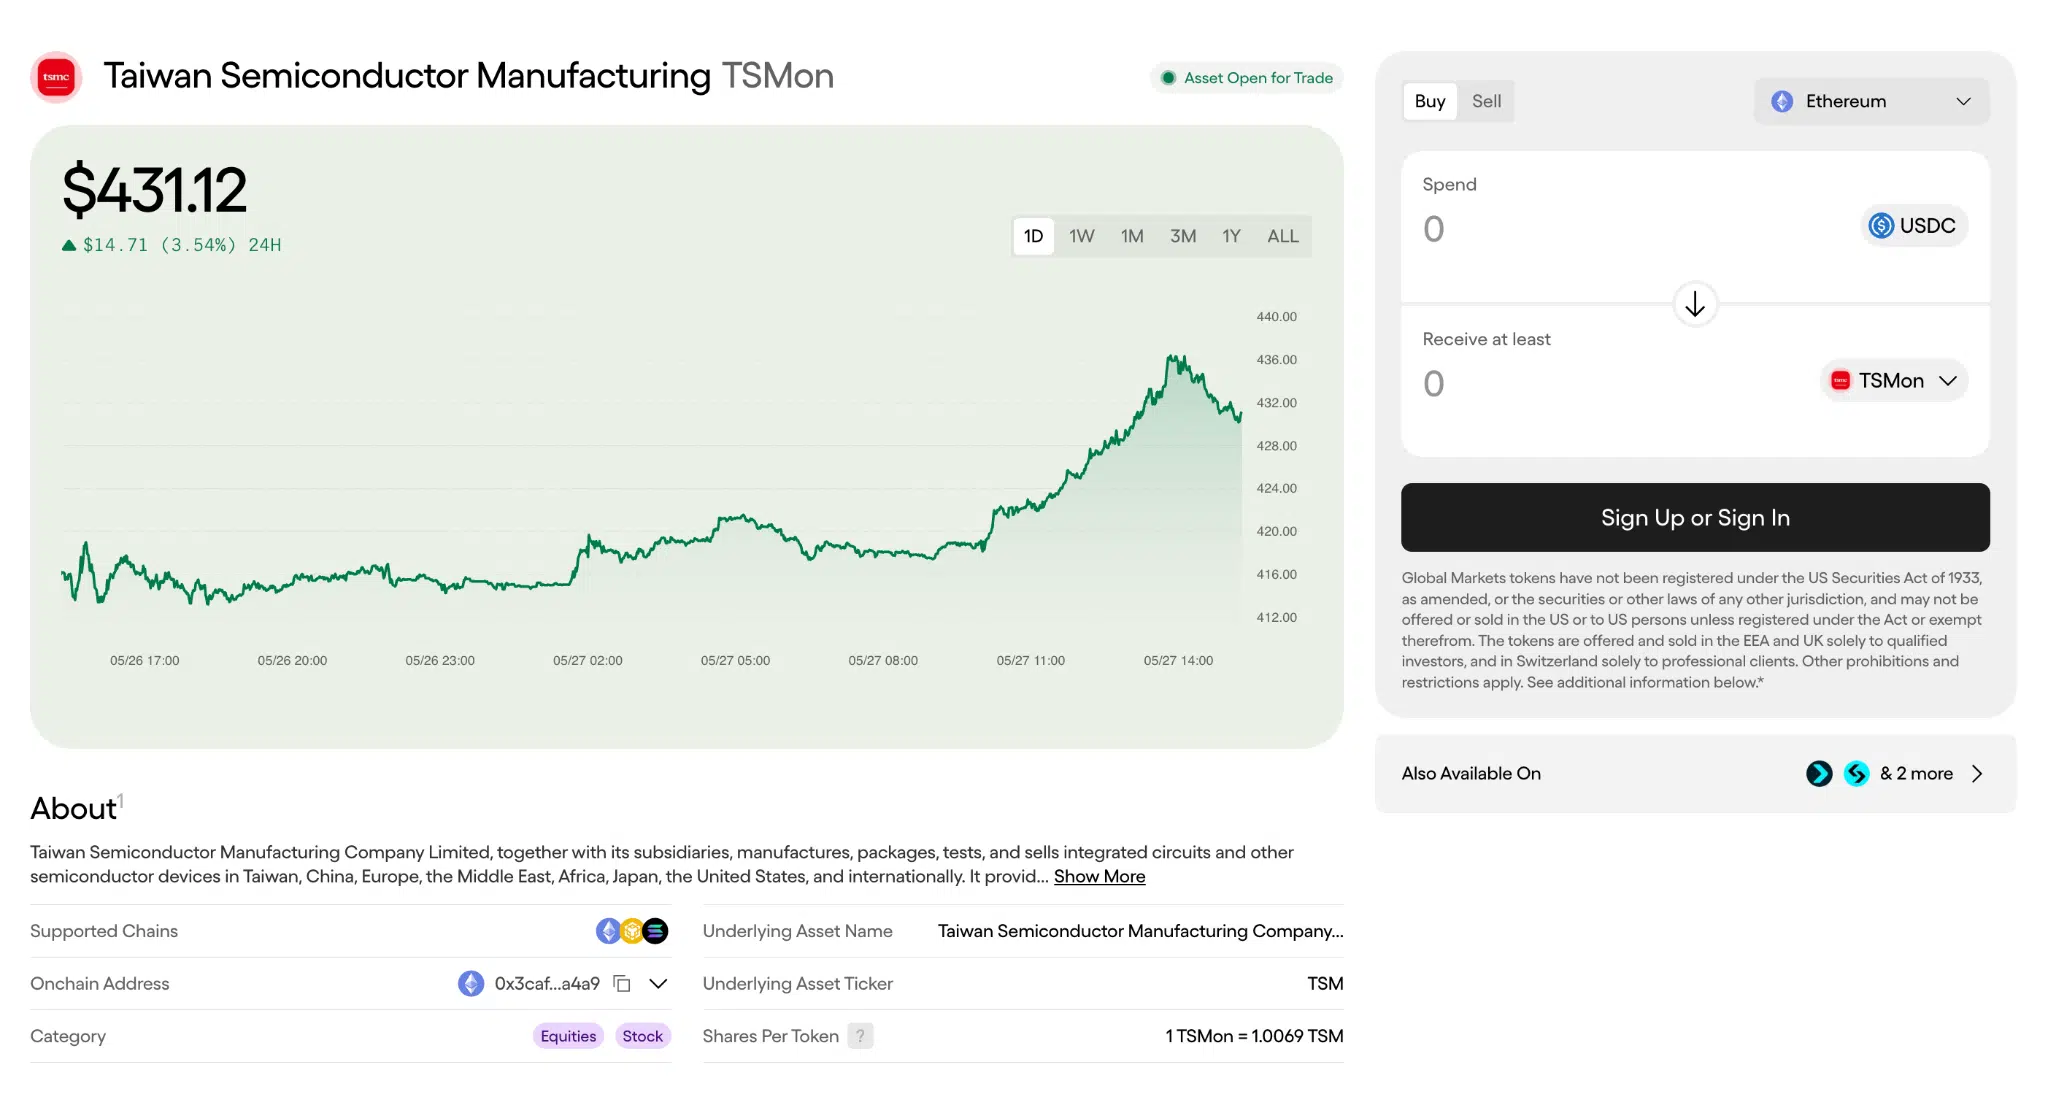Click the 'Taiwan Semiconductor Manufacturing Company...' asset name value

tap(1141, 931)
